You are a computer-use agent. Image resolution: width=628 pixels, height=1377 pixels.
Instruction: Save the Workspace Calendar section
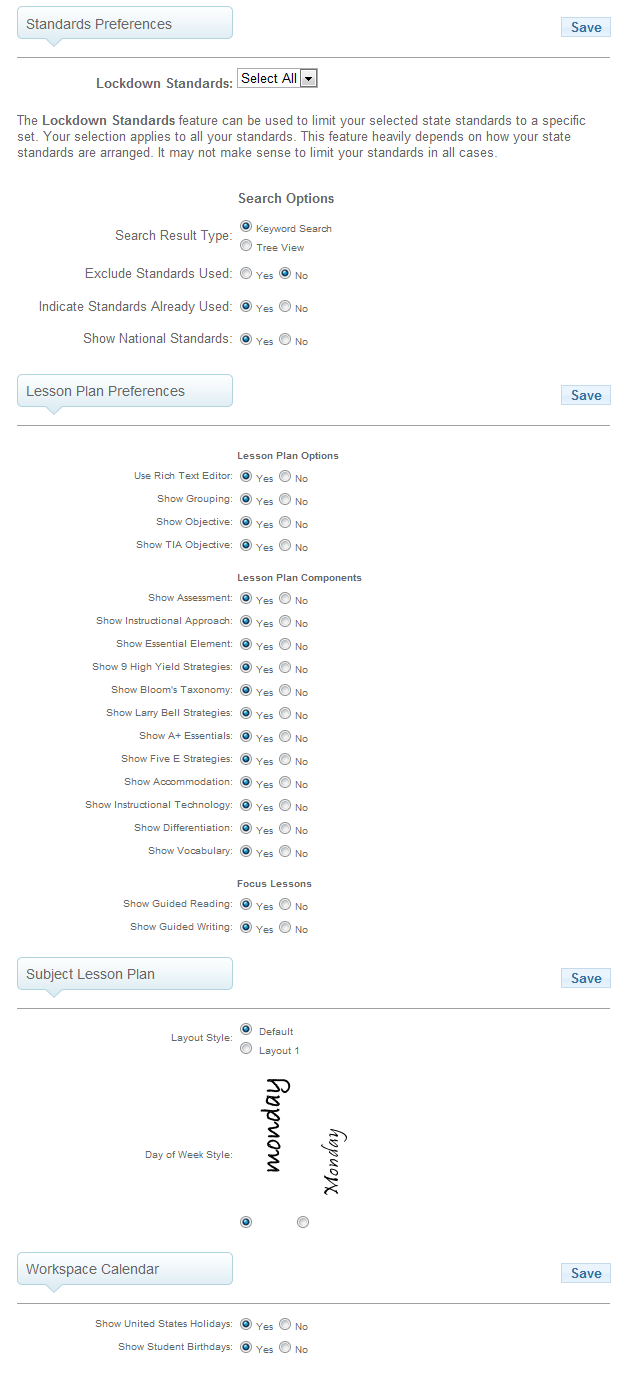pyautogui.click(x=586, y=1273)
